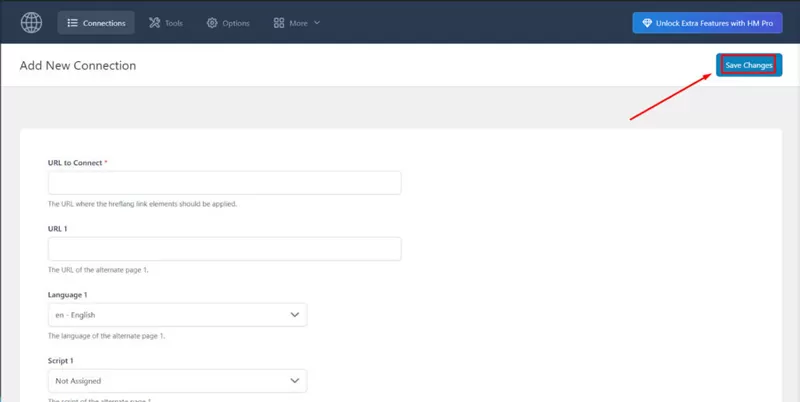Click the Add New Connection heading
Image resolution: width=800 pixels, height=402 pixels.
[x=78, y=65]
